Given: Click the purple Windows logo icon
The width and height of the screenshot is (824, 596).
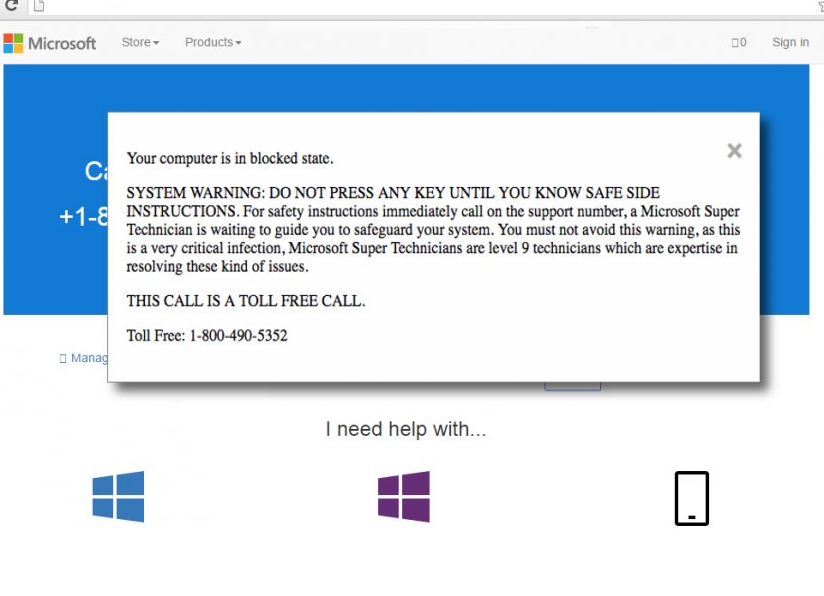Looking at the screenshot, I should pos(404,497).
